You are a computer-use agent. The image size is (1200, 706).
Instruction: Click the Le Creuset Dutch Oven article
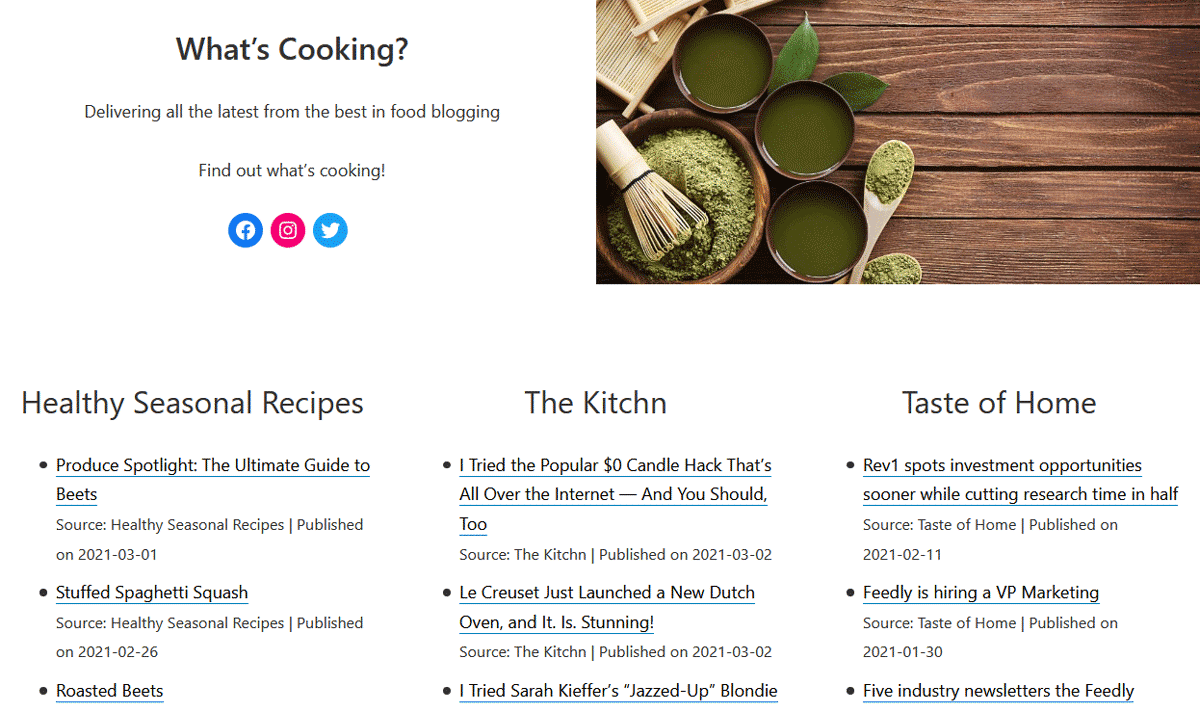(x=606, y=592)
